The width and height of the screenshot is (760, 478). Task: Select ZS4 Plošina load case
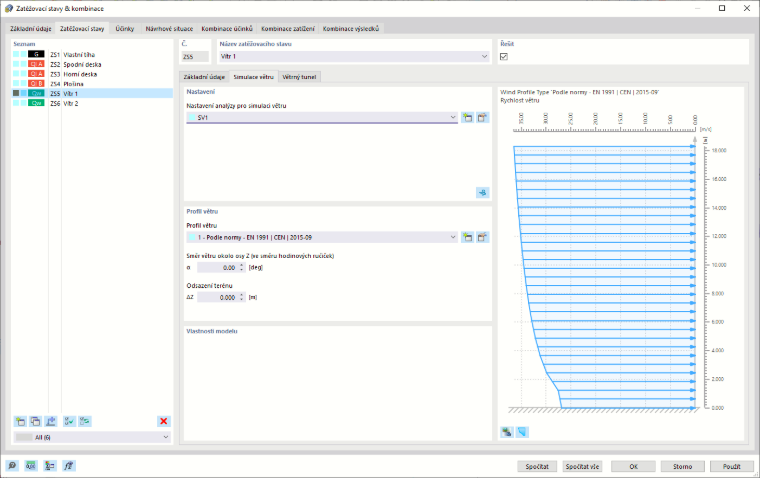coord(92,83)
